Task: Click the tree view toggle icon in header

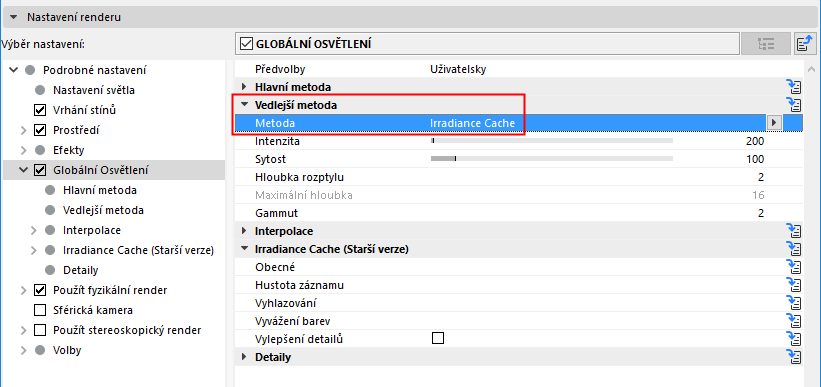Action: [x=765, y=44]
